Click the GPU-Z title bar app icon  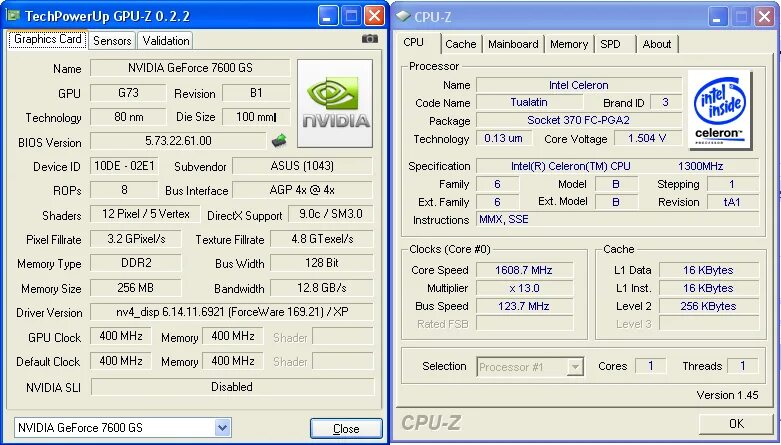[13, 15]
